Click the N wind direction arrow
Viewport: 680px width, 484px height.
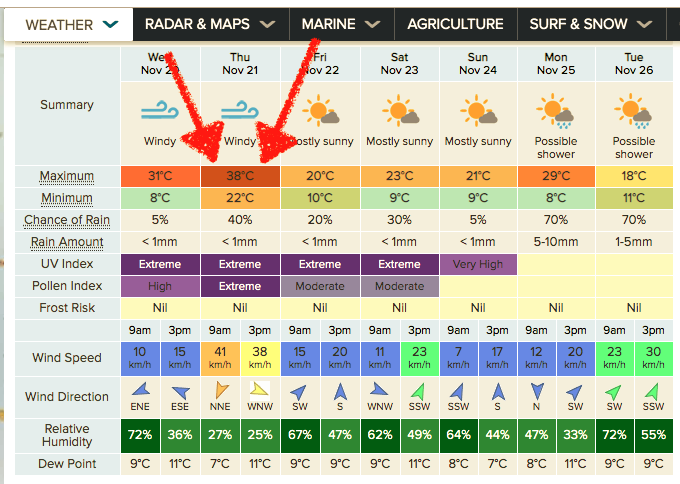[536, 390]
